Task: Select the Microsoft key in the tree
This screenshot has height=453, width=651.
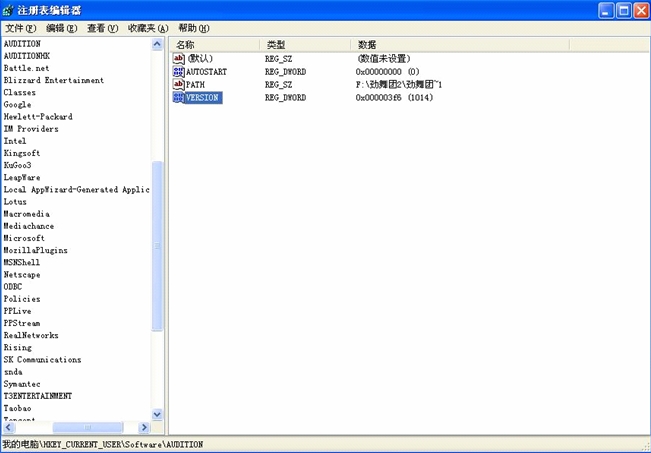Action: click(x=24, y=238)
